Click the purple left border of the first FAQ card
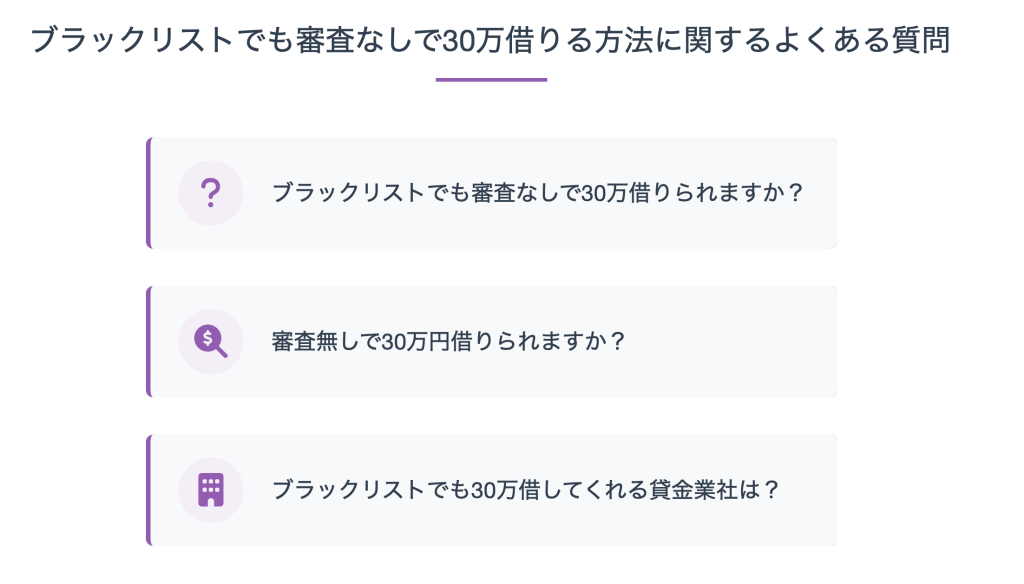 (x=149, y=193)
